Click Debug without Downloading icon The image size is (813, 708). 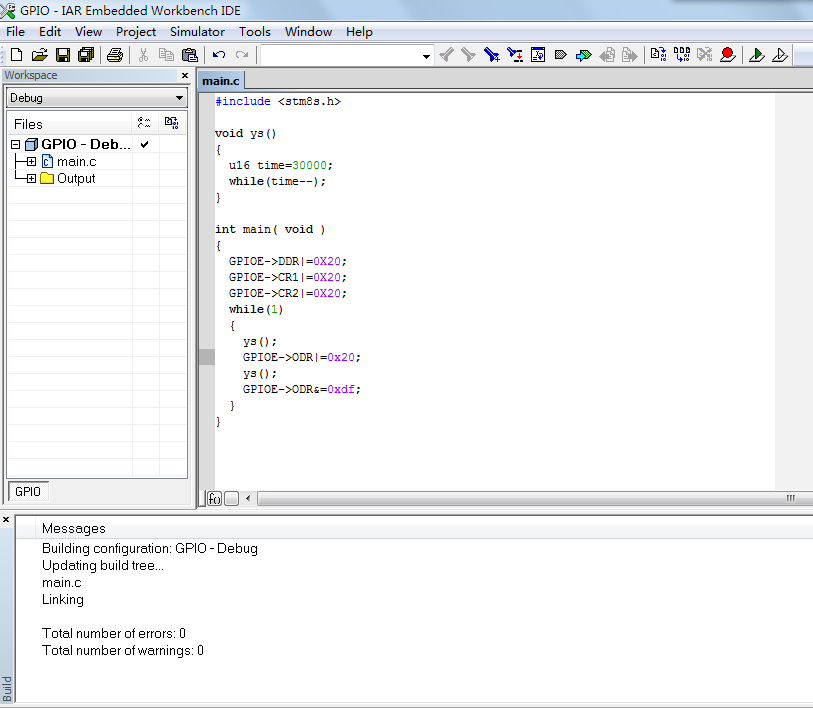point(780,54)
